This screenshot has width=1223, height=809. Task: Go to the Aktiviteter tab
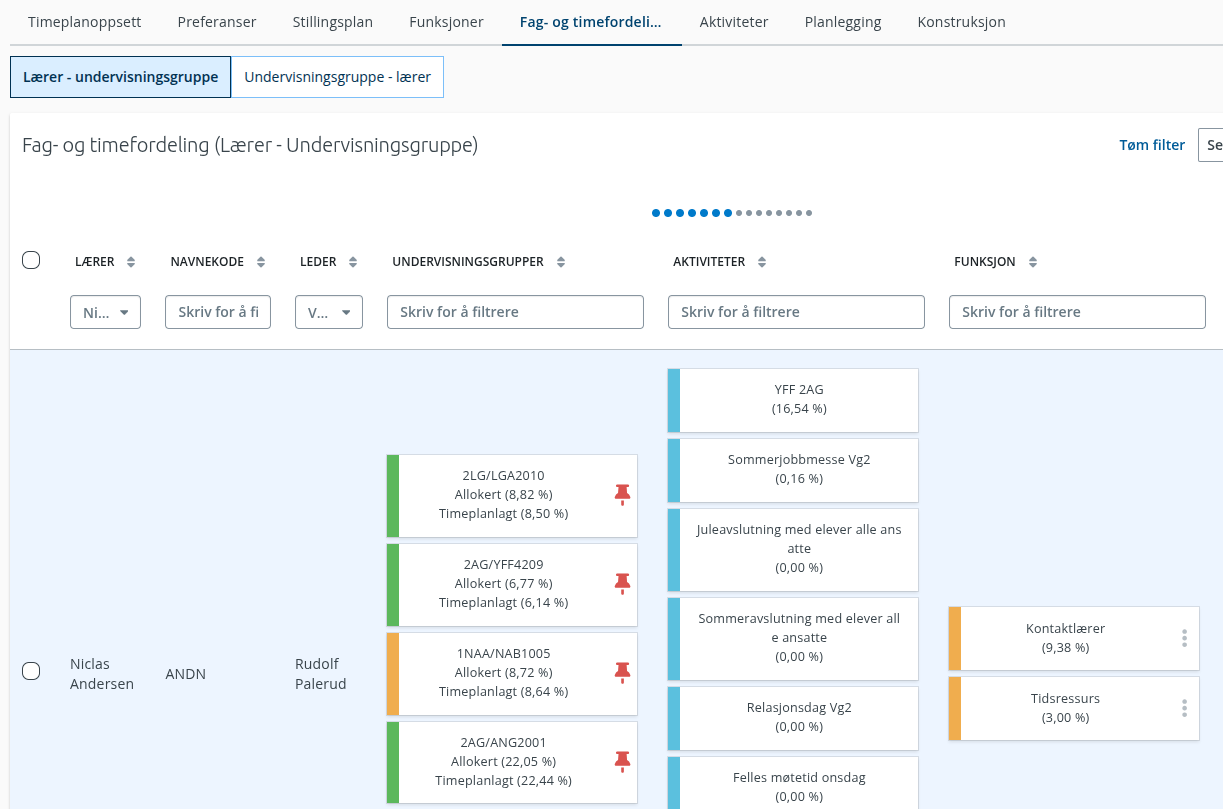click(734, 22)
